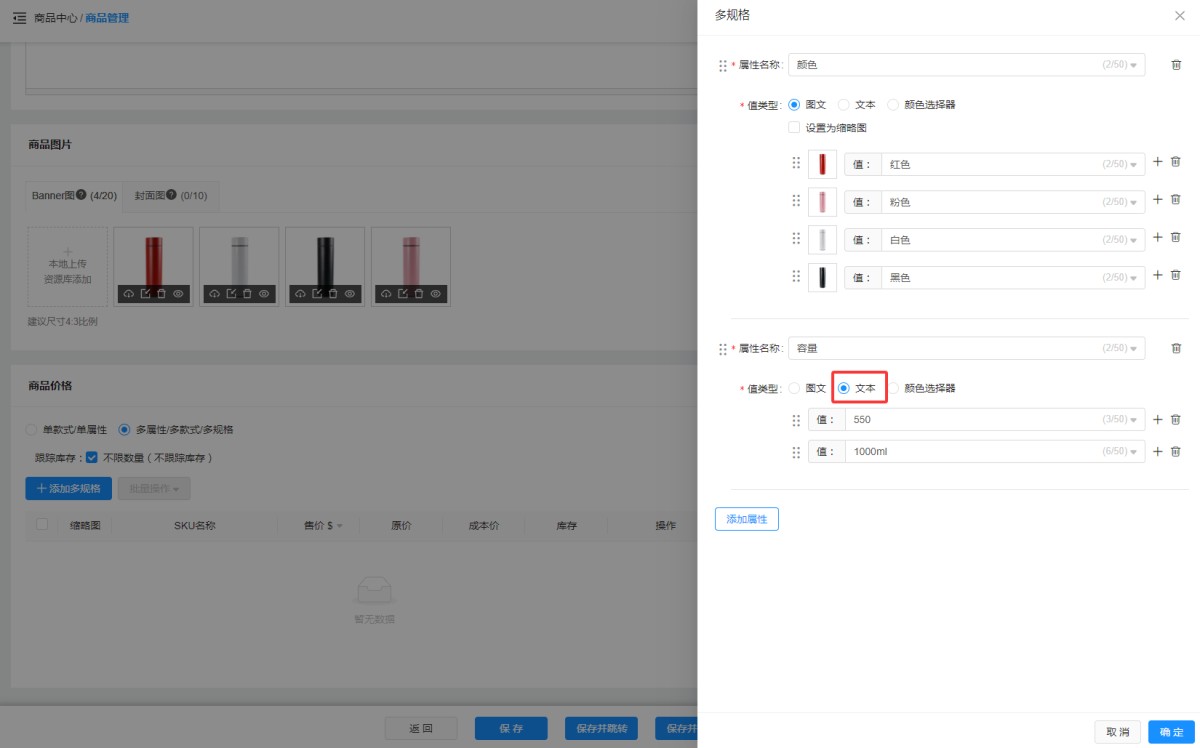Add a value after the 550 row
Image resolution: width=1200 pixels, height=748 pixels.
point(1158,420)
